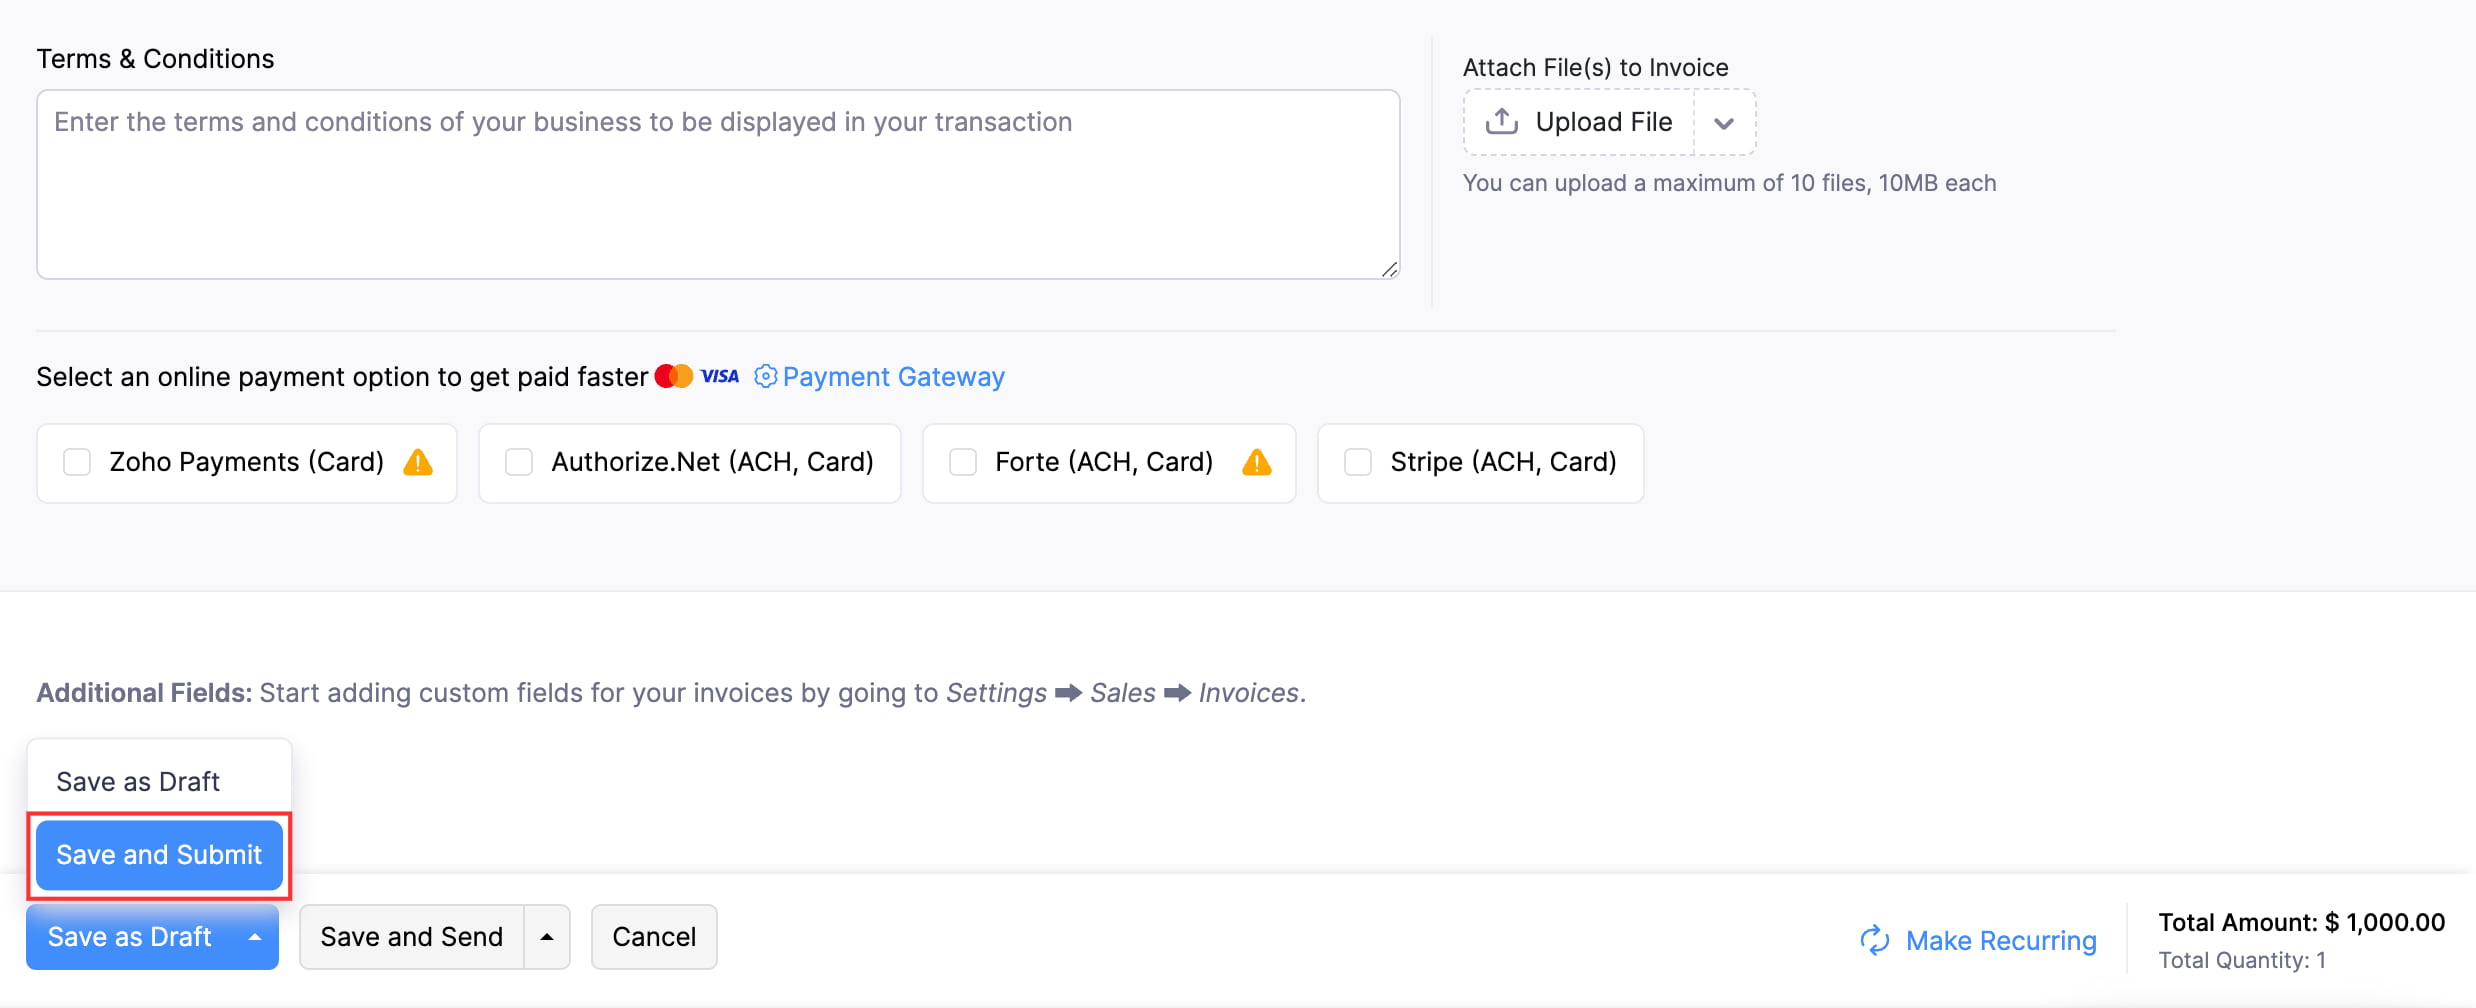Select the Mastercard icon

[674, 375]
